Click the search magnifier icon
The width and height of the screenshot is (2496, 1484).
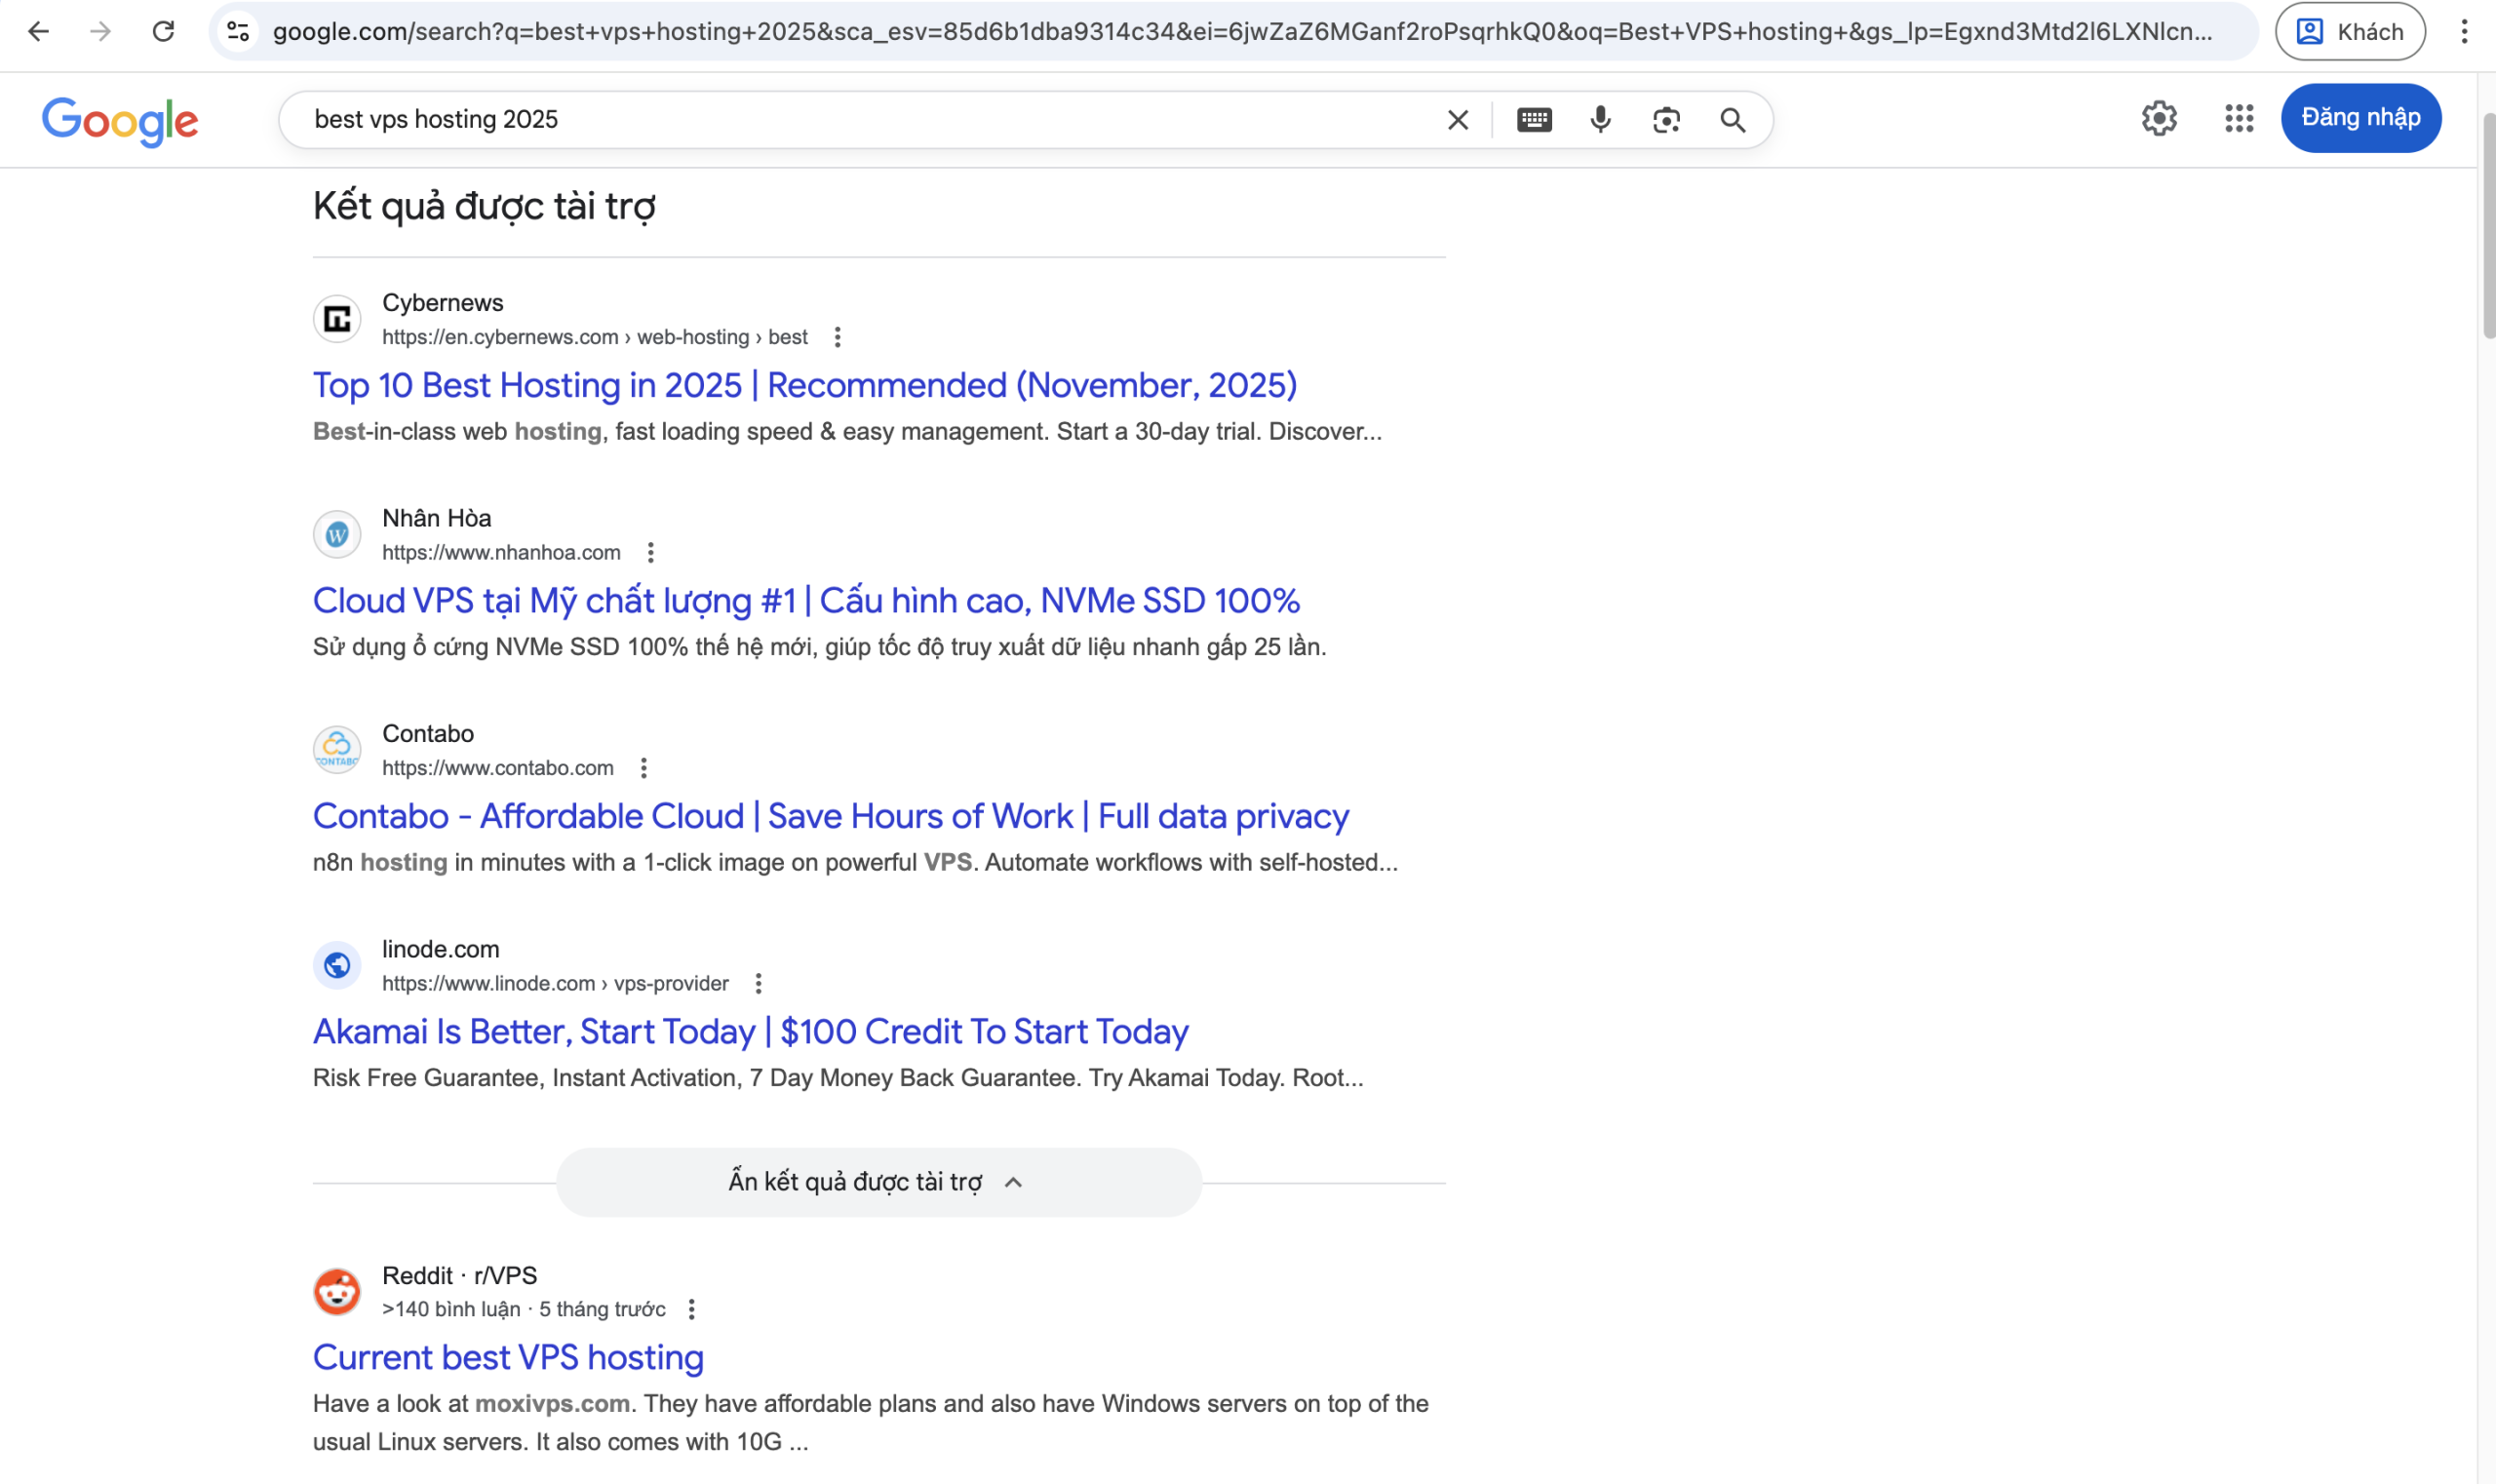click(1732, 119)
